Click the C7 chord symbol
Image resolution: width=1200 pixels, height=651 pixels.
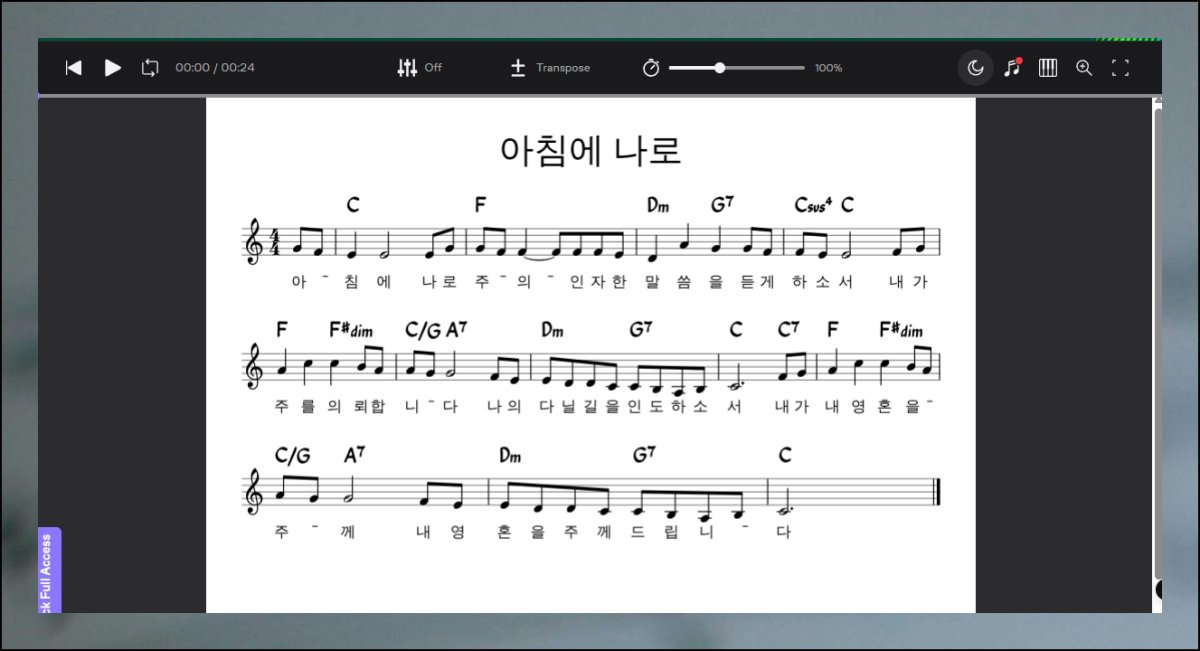pos(788,329)
